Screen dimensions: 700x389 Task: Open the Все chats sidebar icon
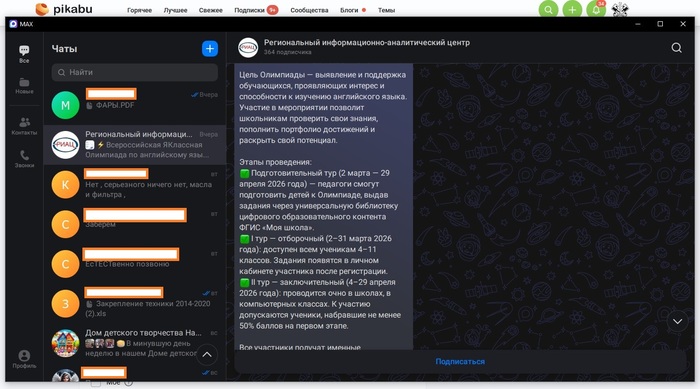click(x=24, y=54)
